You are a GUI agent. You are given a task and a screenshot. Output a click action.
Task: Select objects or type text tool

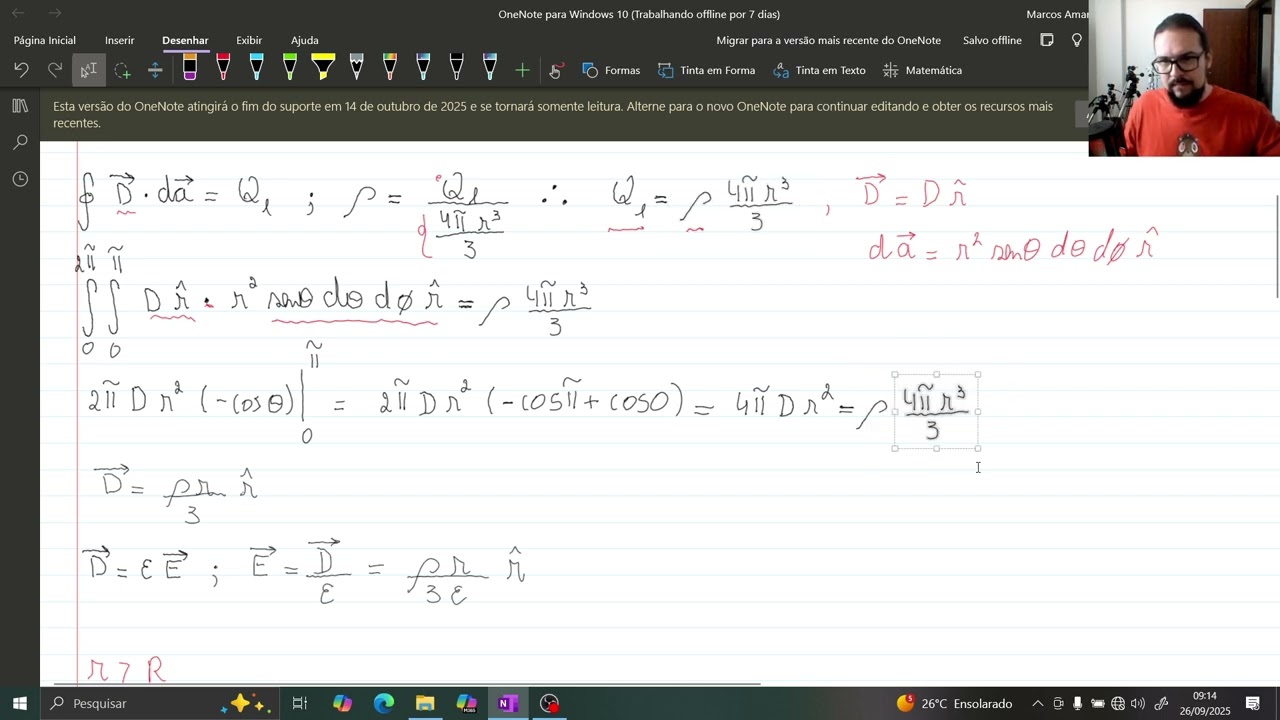click(x=88, y=70)
